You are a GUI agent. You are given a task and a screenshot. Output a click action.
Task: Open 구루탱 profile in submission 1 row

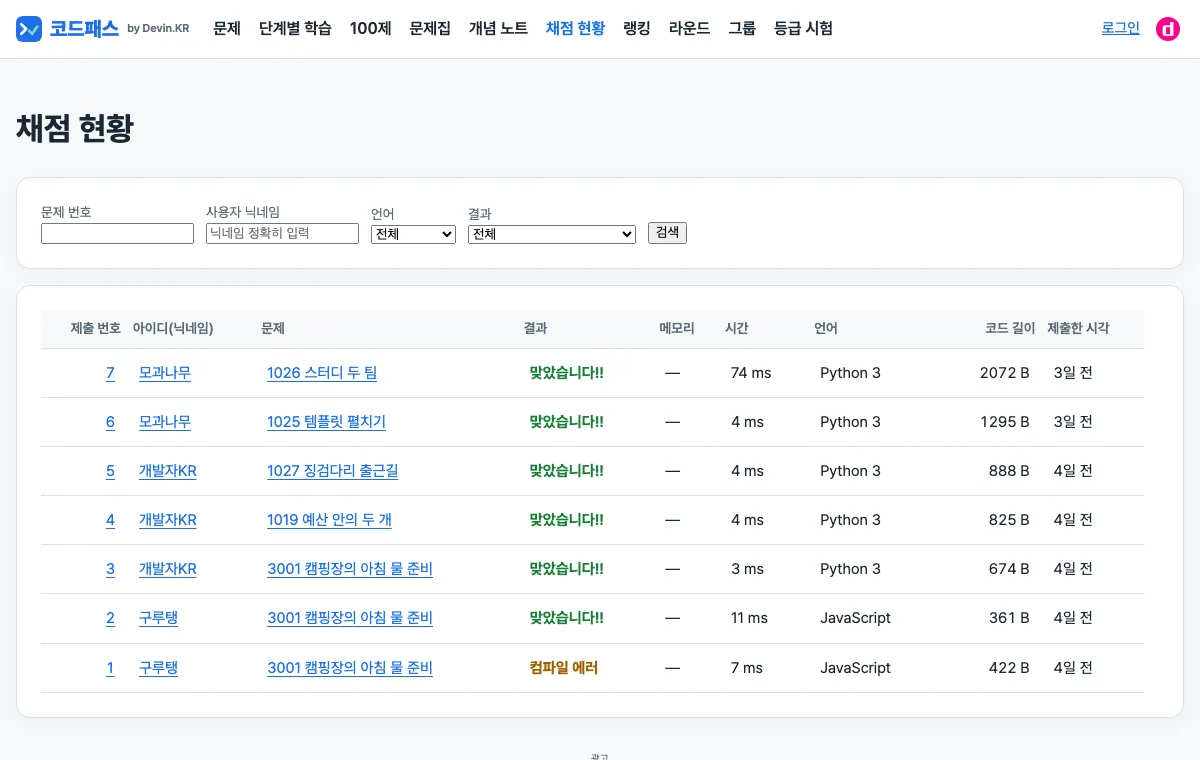[x=158, y=668]
